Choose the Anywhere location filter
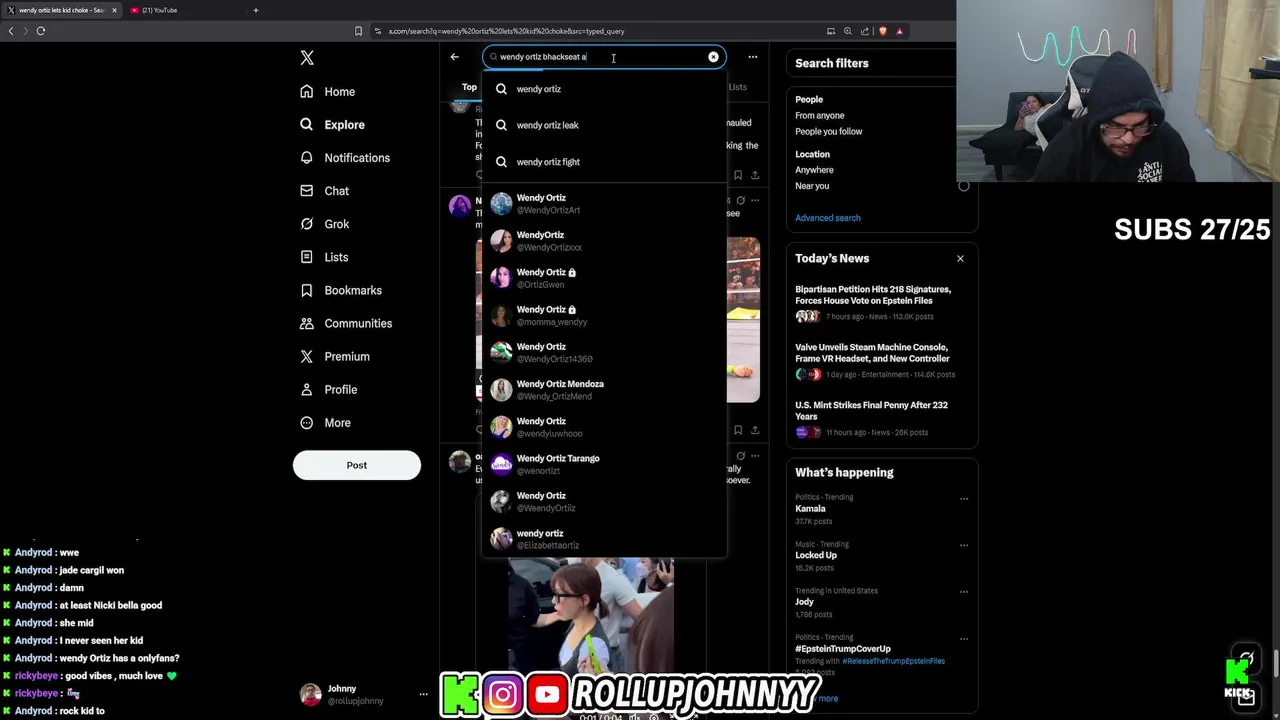The height and width of the screenshot is (720, 1280). [x=814, y=170]
